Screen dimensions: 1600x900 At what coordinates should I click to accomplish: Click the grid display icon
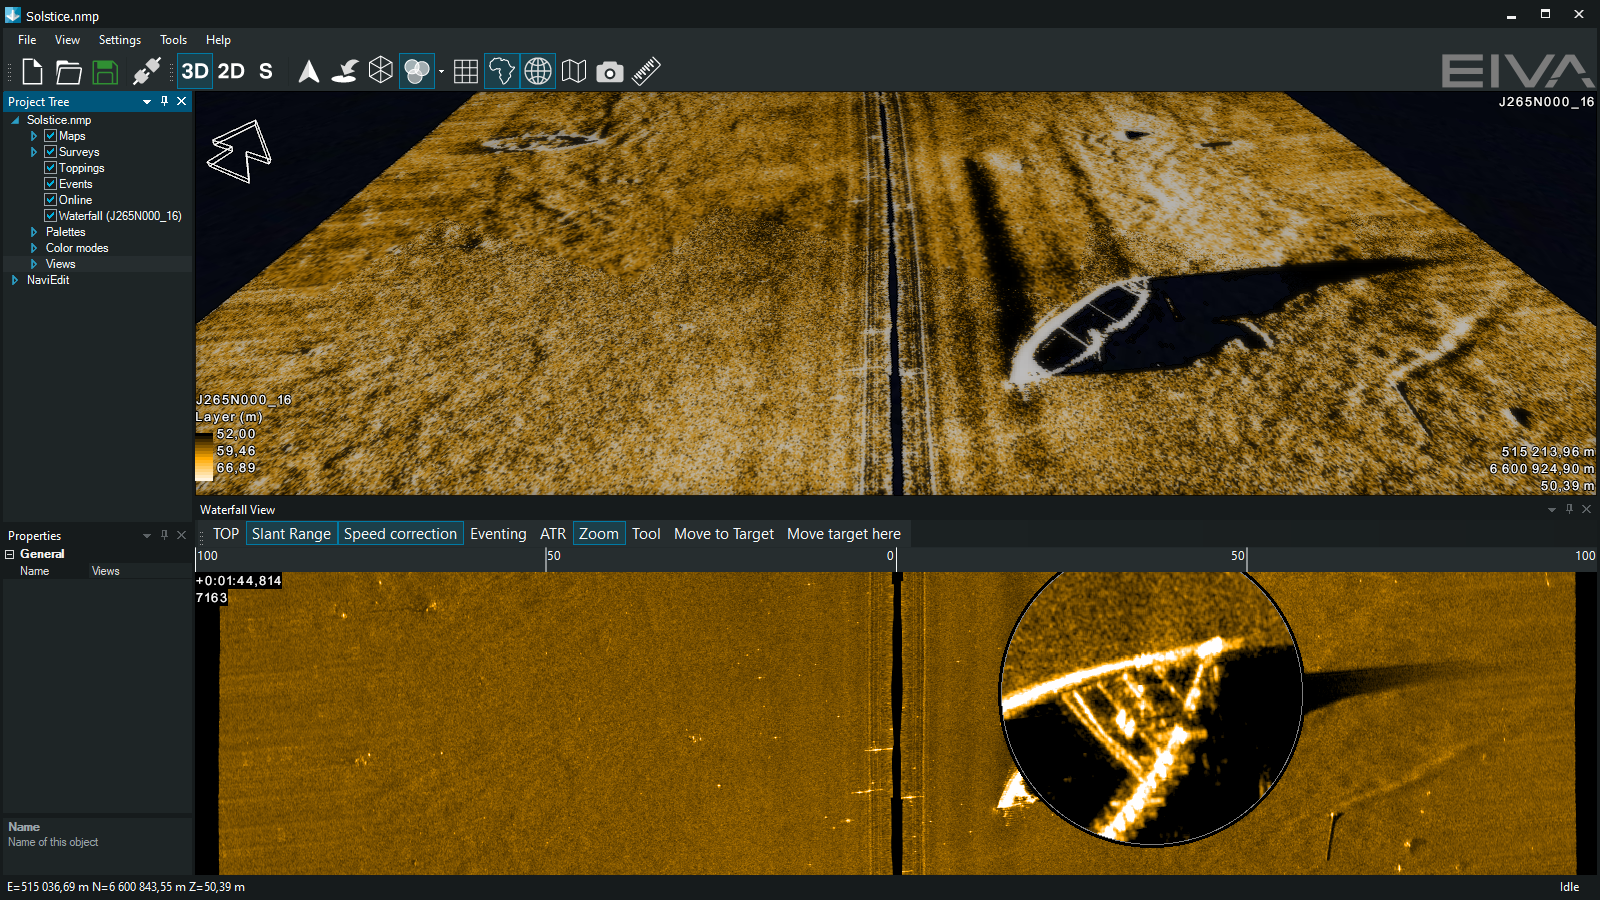(465, 71)
